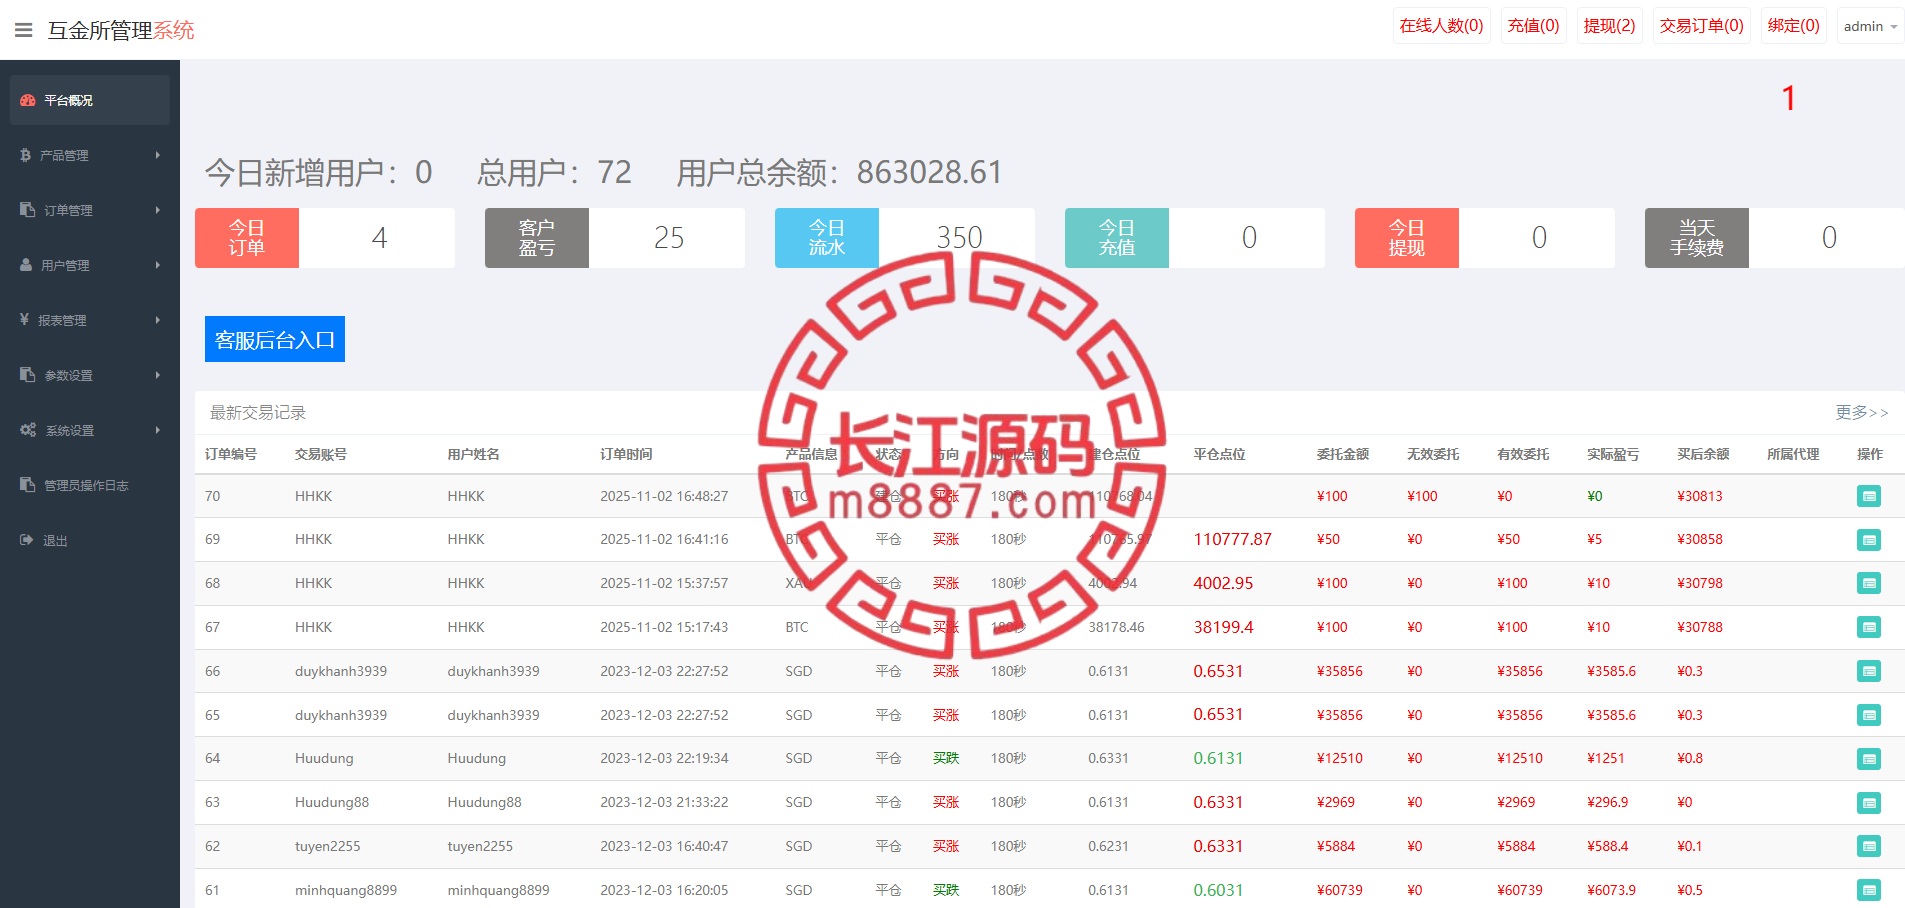The image size is (1905, 908).
Task: Open details icon for order 66
Action: click(1869, 671)
